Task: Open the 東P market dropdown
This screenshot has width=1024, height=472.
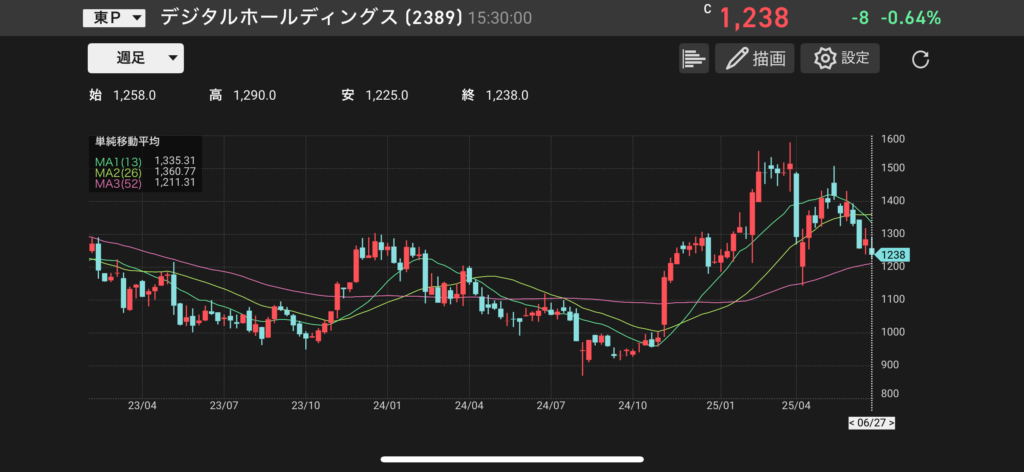Action: (114, 18)
